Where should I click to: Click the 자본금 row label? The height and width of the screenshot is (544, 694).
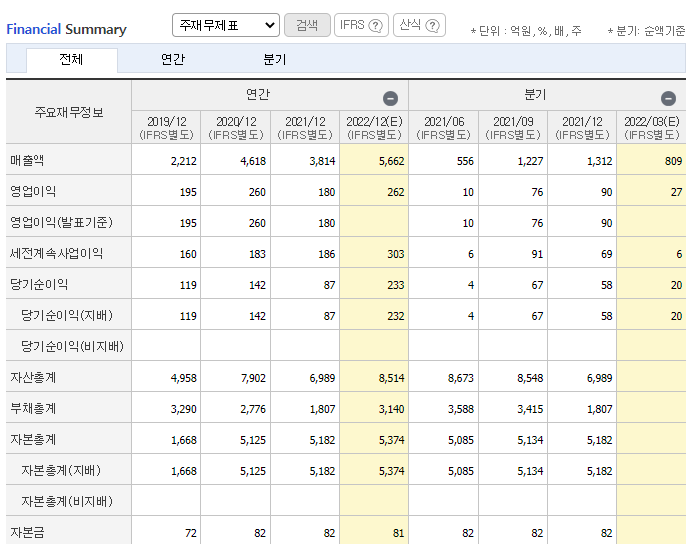[27, 532]
